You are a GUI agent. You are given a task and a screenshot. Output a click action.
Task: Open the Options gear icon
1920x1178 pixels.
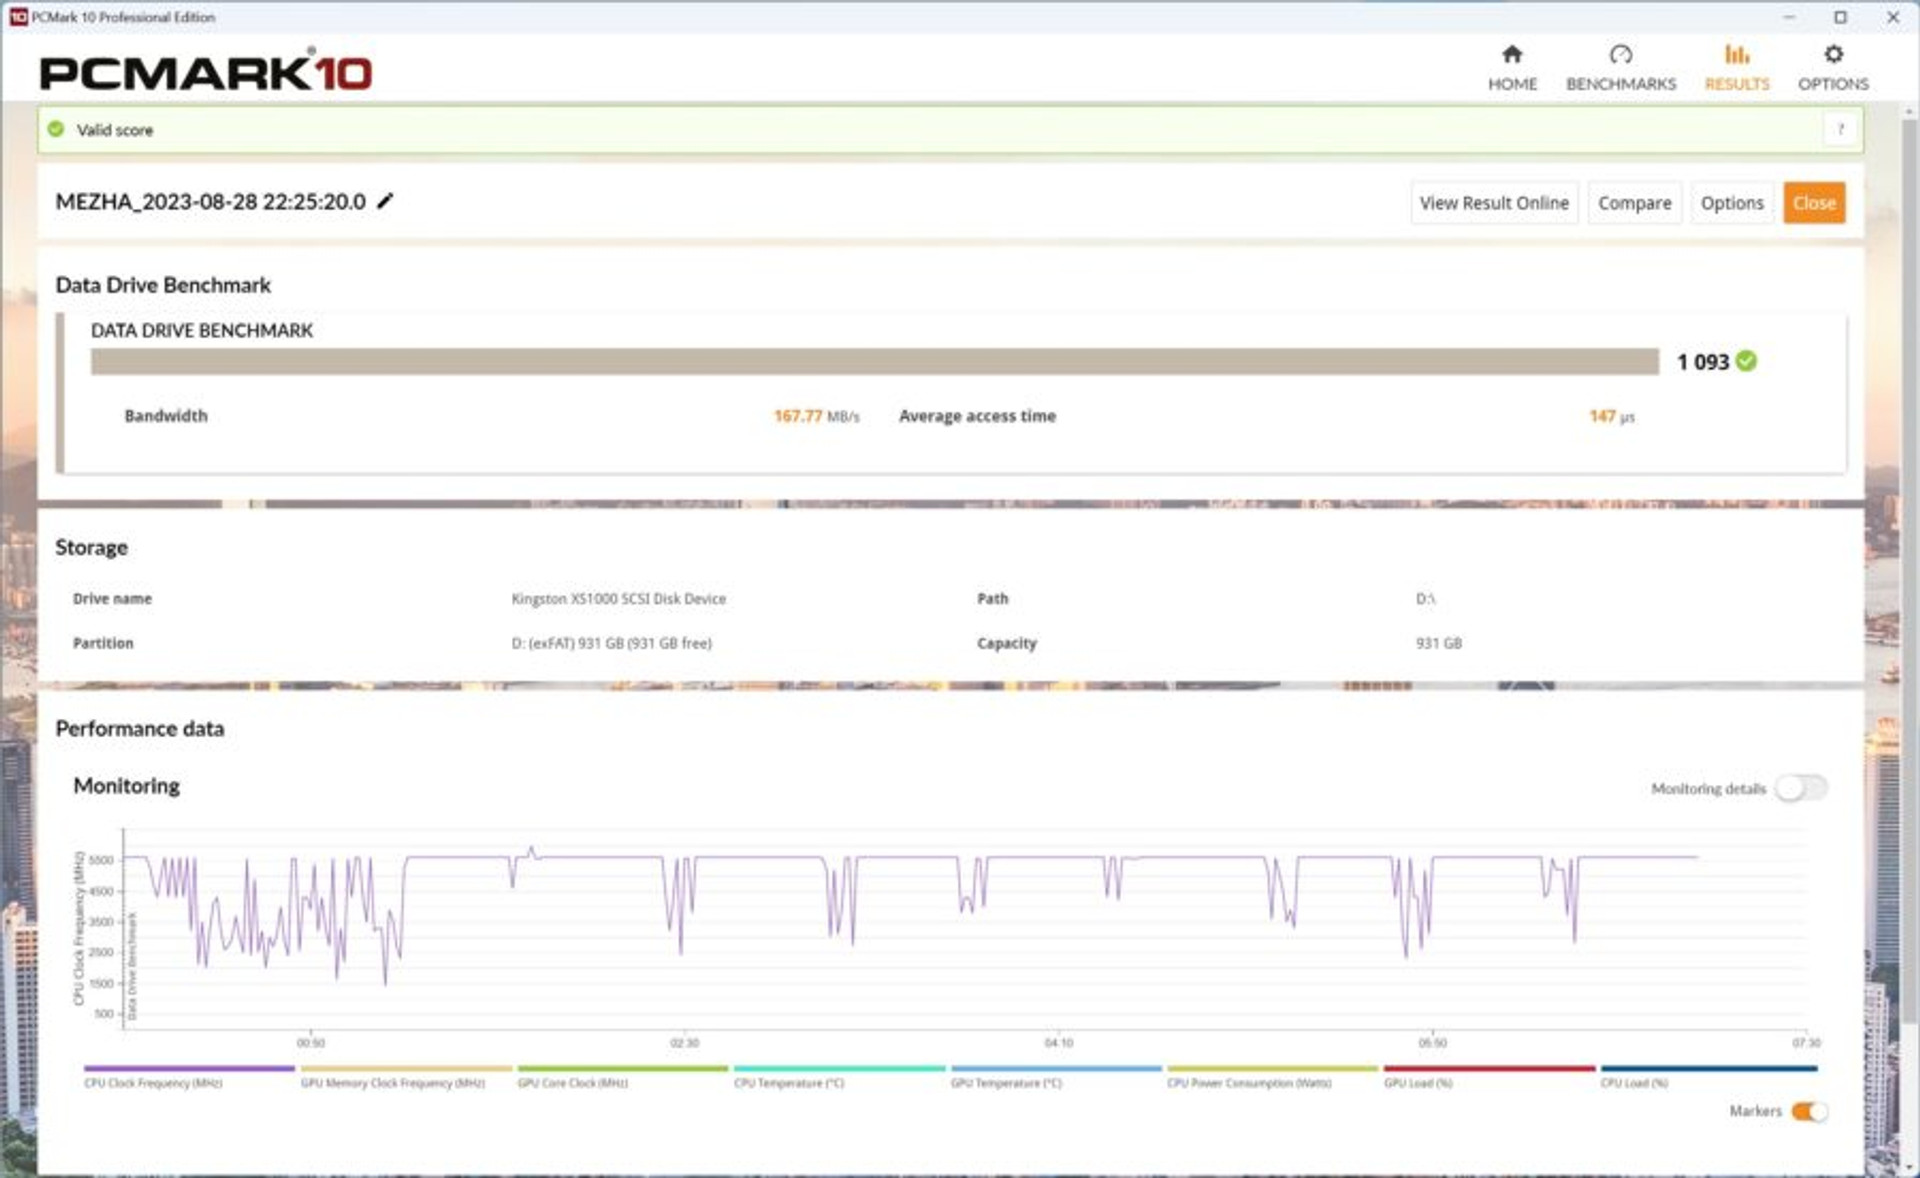[1832, 54]
